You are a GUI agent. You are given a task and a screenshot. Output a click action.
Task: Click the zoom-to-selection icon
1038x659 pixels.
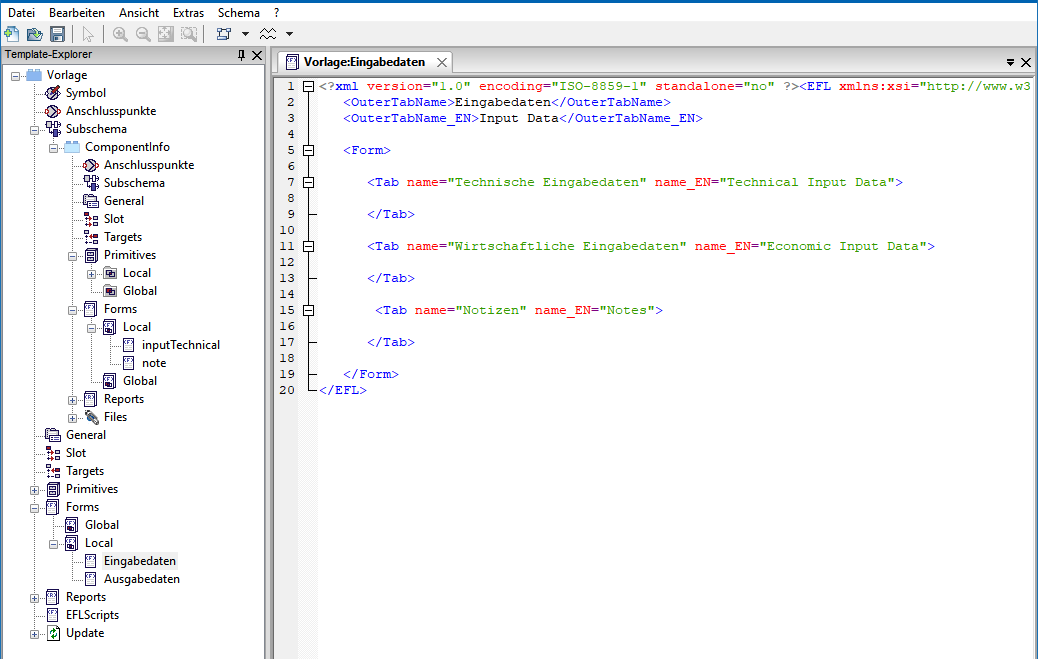pos(189,34)
